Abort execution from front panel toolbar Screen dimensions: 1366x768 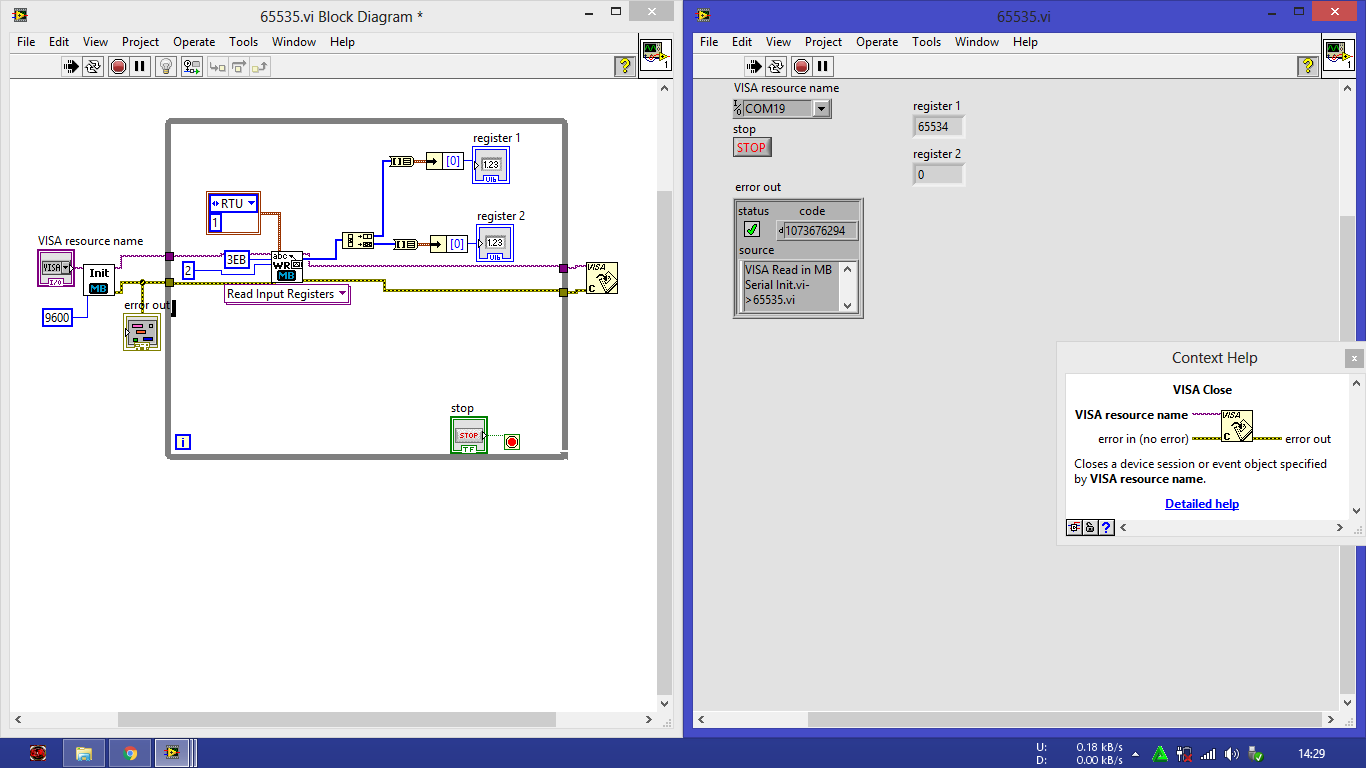tap(801, 67)
